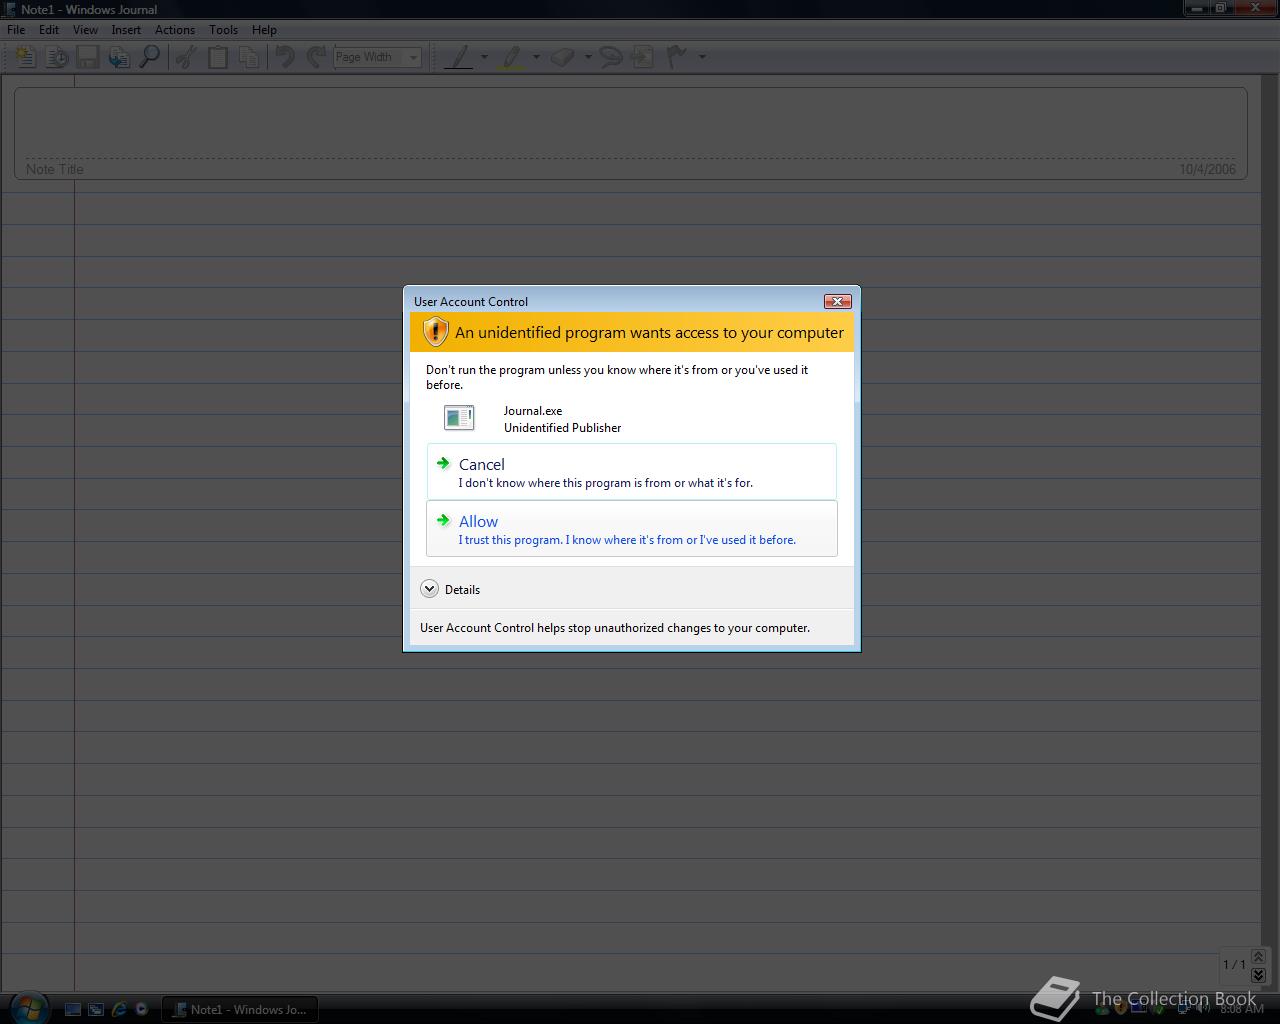The width and height of the screenshot is (1280, 1024).
Task: Click the Note1 - Windows Journal taskbar button
Action: [240, 1009]
